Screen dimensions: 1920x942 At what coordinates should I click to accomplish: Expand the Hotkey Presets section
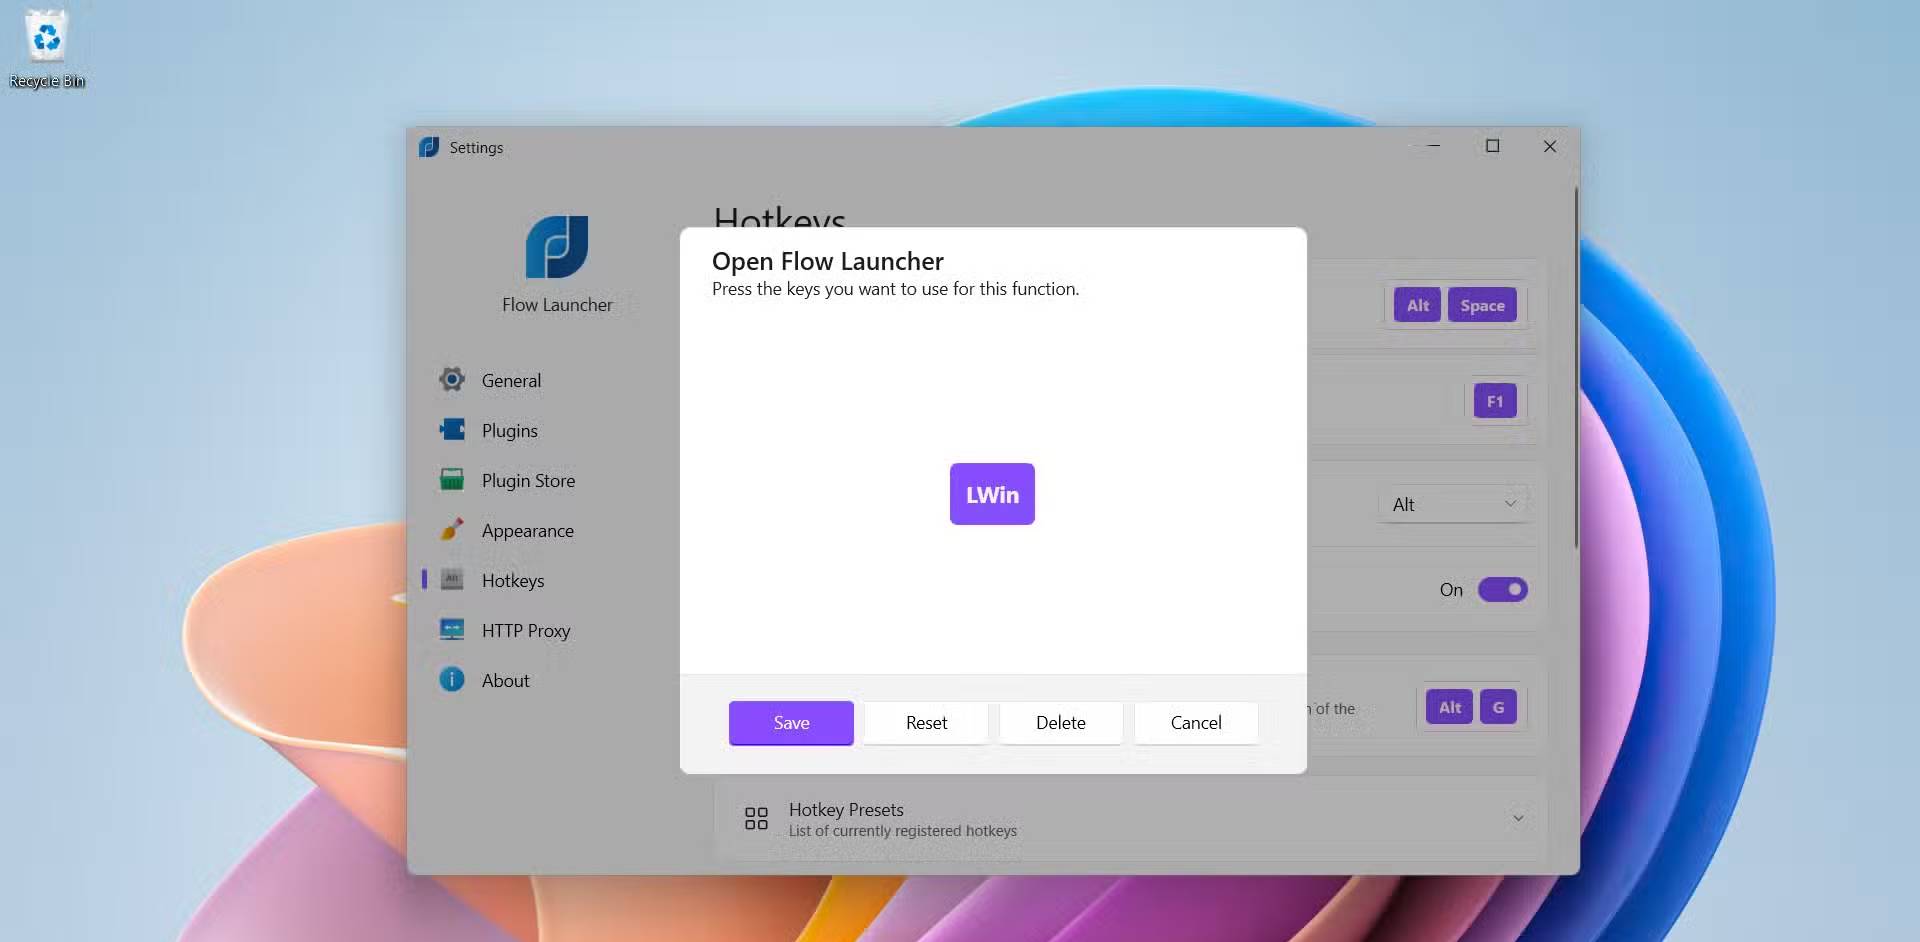(x=1517, y=819)
